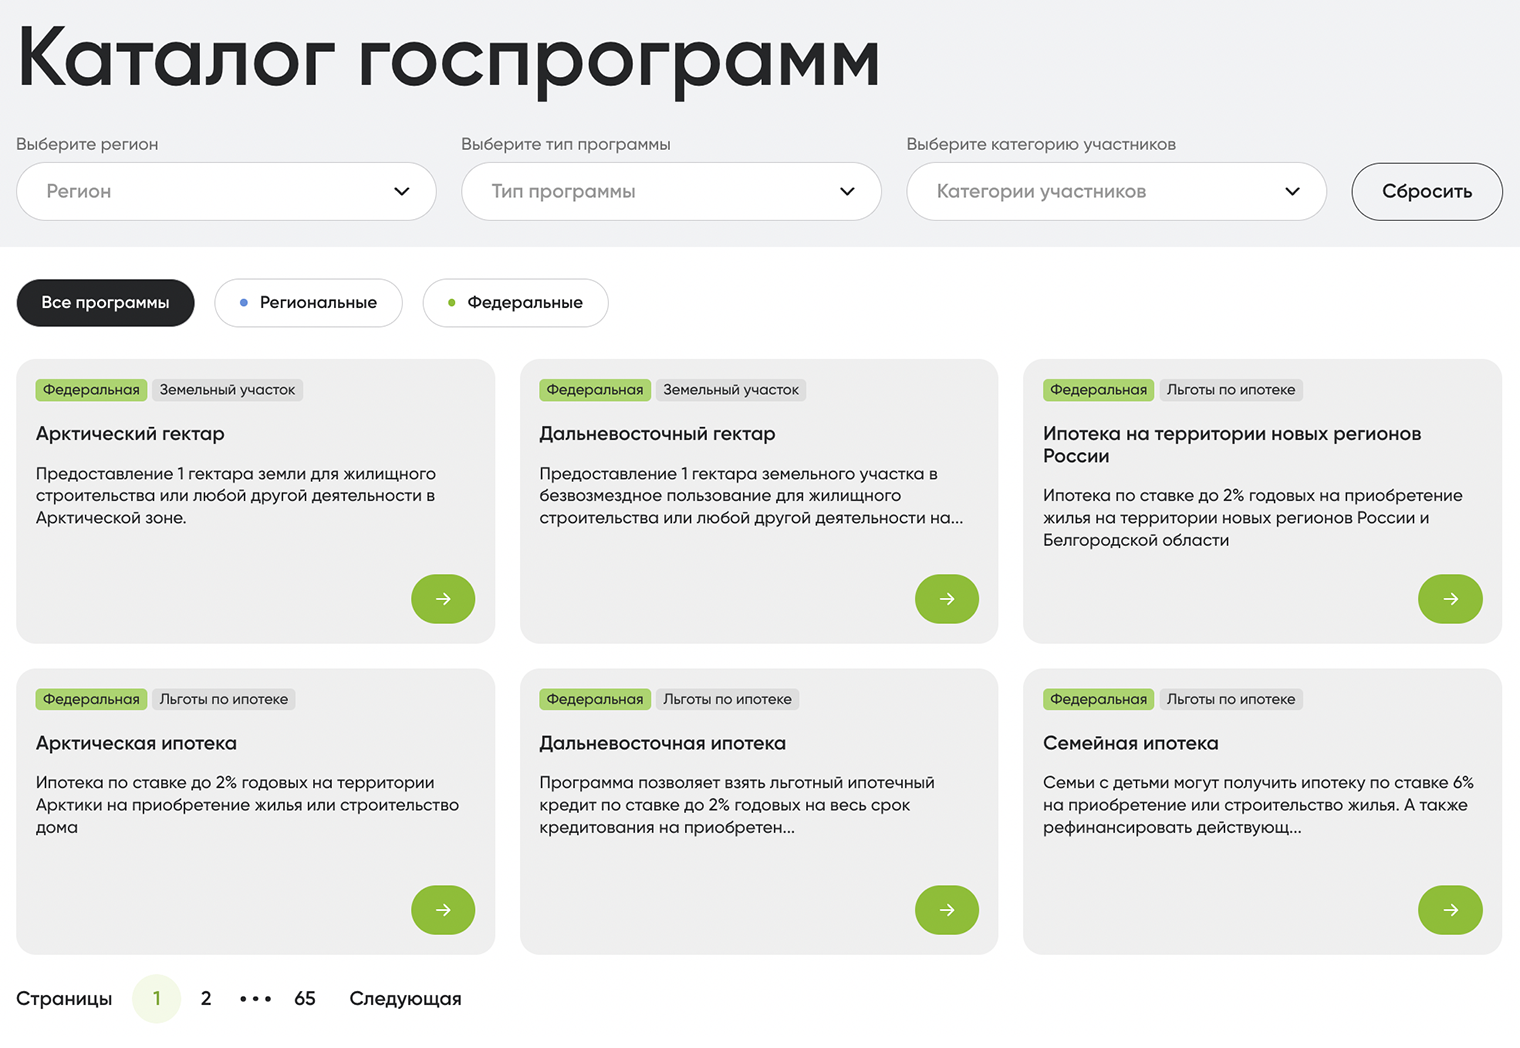This screenshot has height=1048, width=1520.
Task: Click Арктический гектар description text
Action: click(236, 496)
